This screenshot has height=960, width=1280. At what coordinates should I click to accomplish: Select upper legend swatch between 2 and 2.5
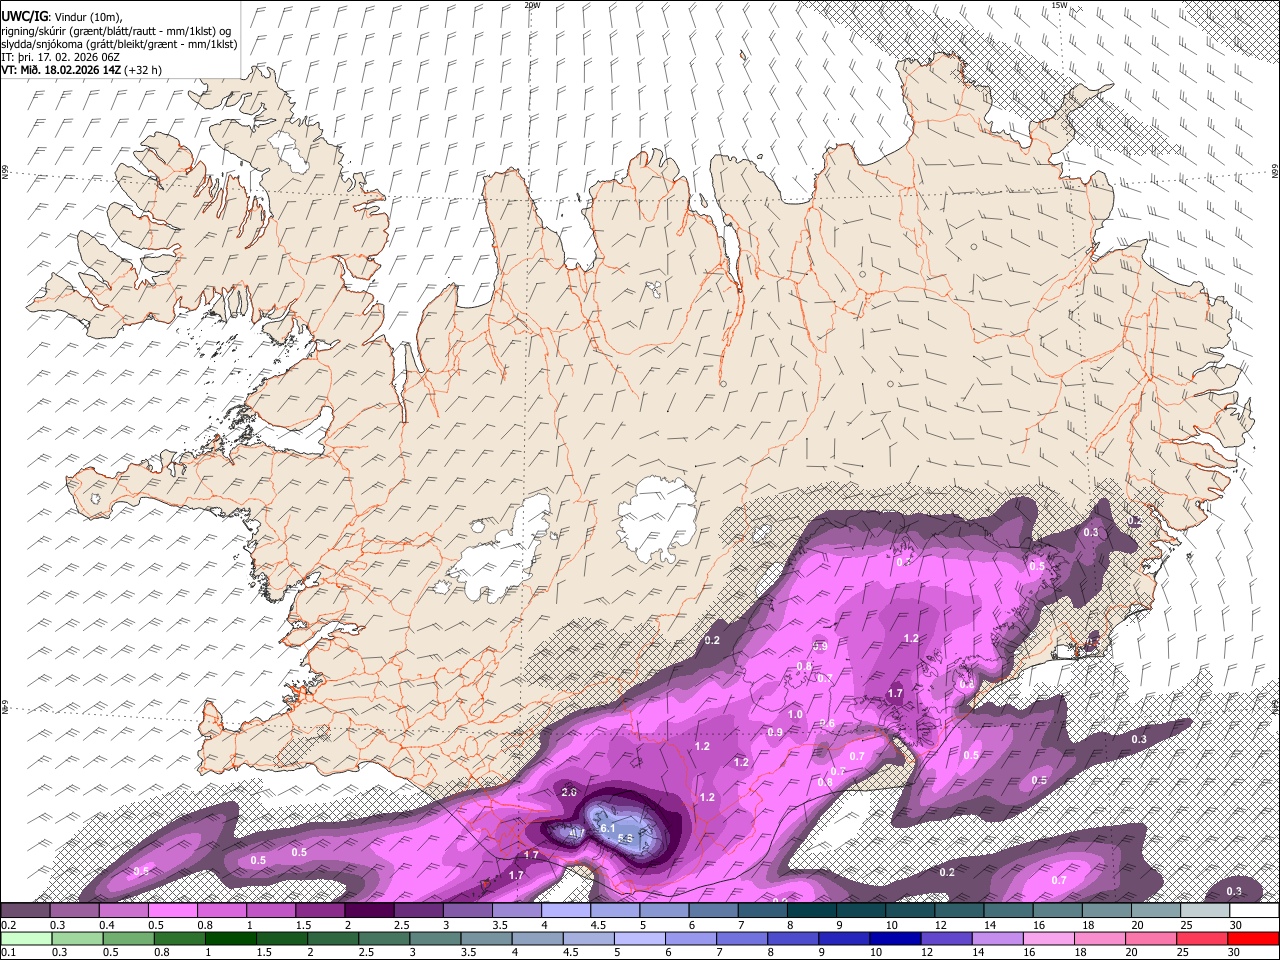coord(369,911)
